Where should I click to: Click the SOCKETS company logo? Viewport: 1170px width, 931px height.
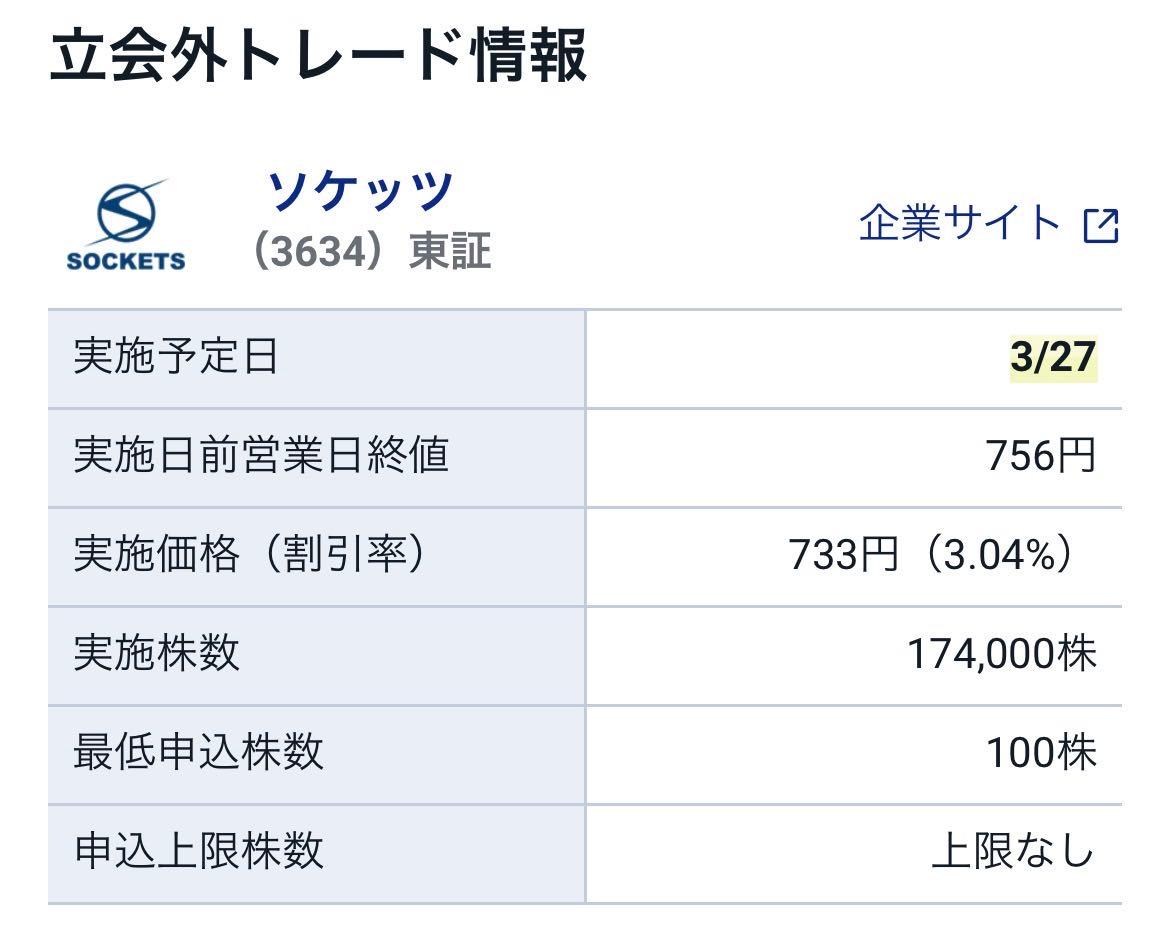126,222
